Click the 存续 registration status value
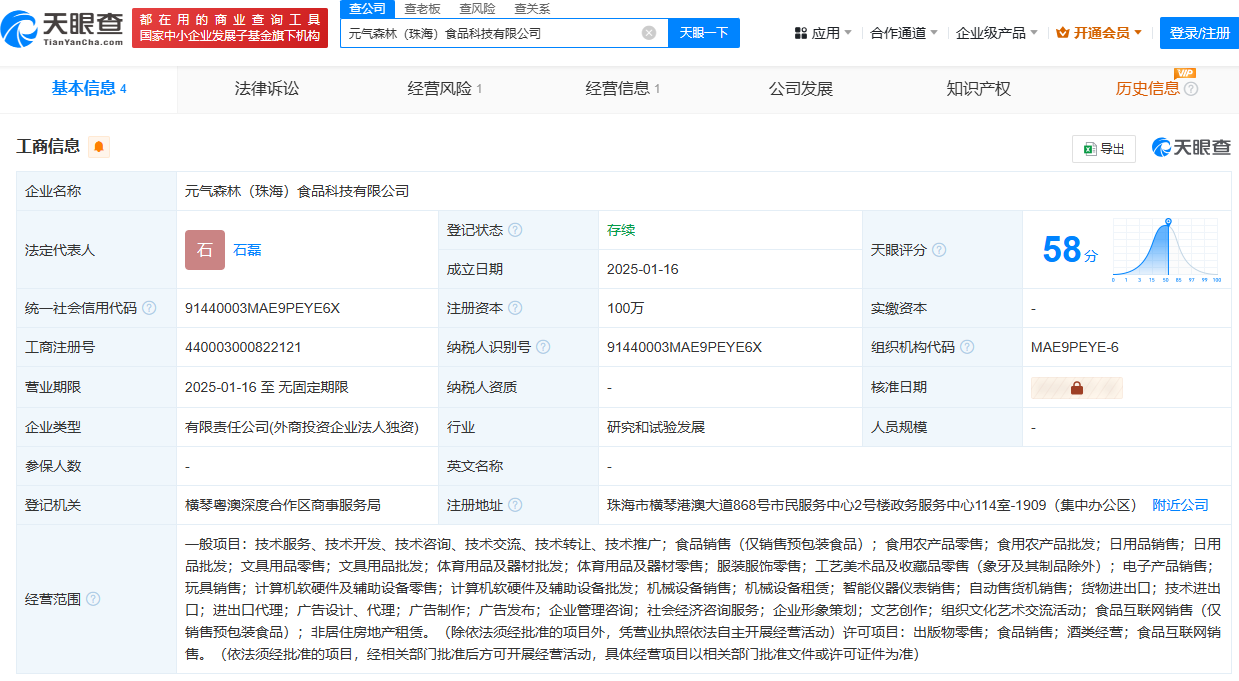Screen dimensions: 1239x681 click(621, 230)
